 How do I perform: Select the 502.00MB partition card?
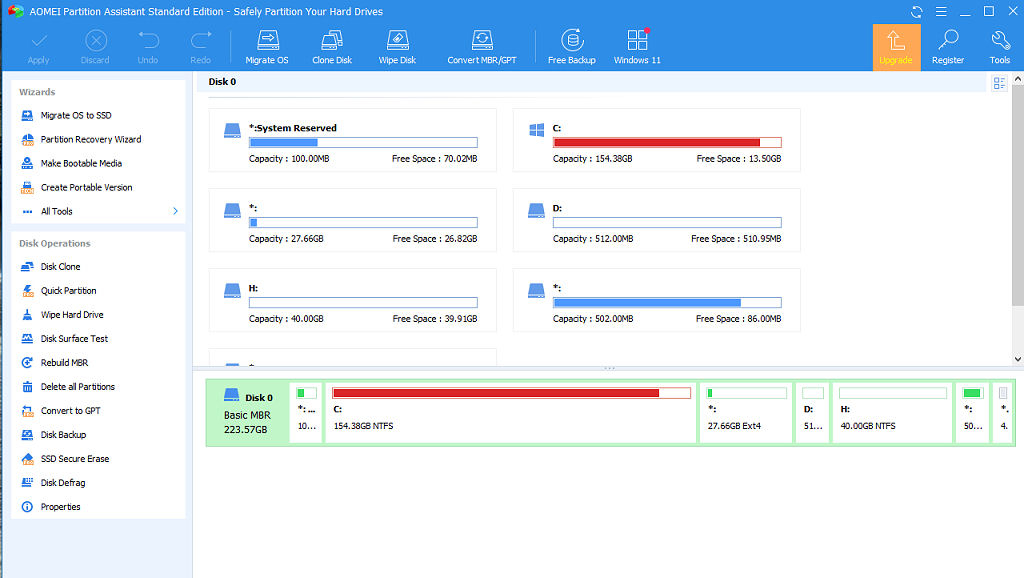point(656,300)
